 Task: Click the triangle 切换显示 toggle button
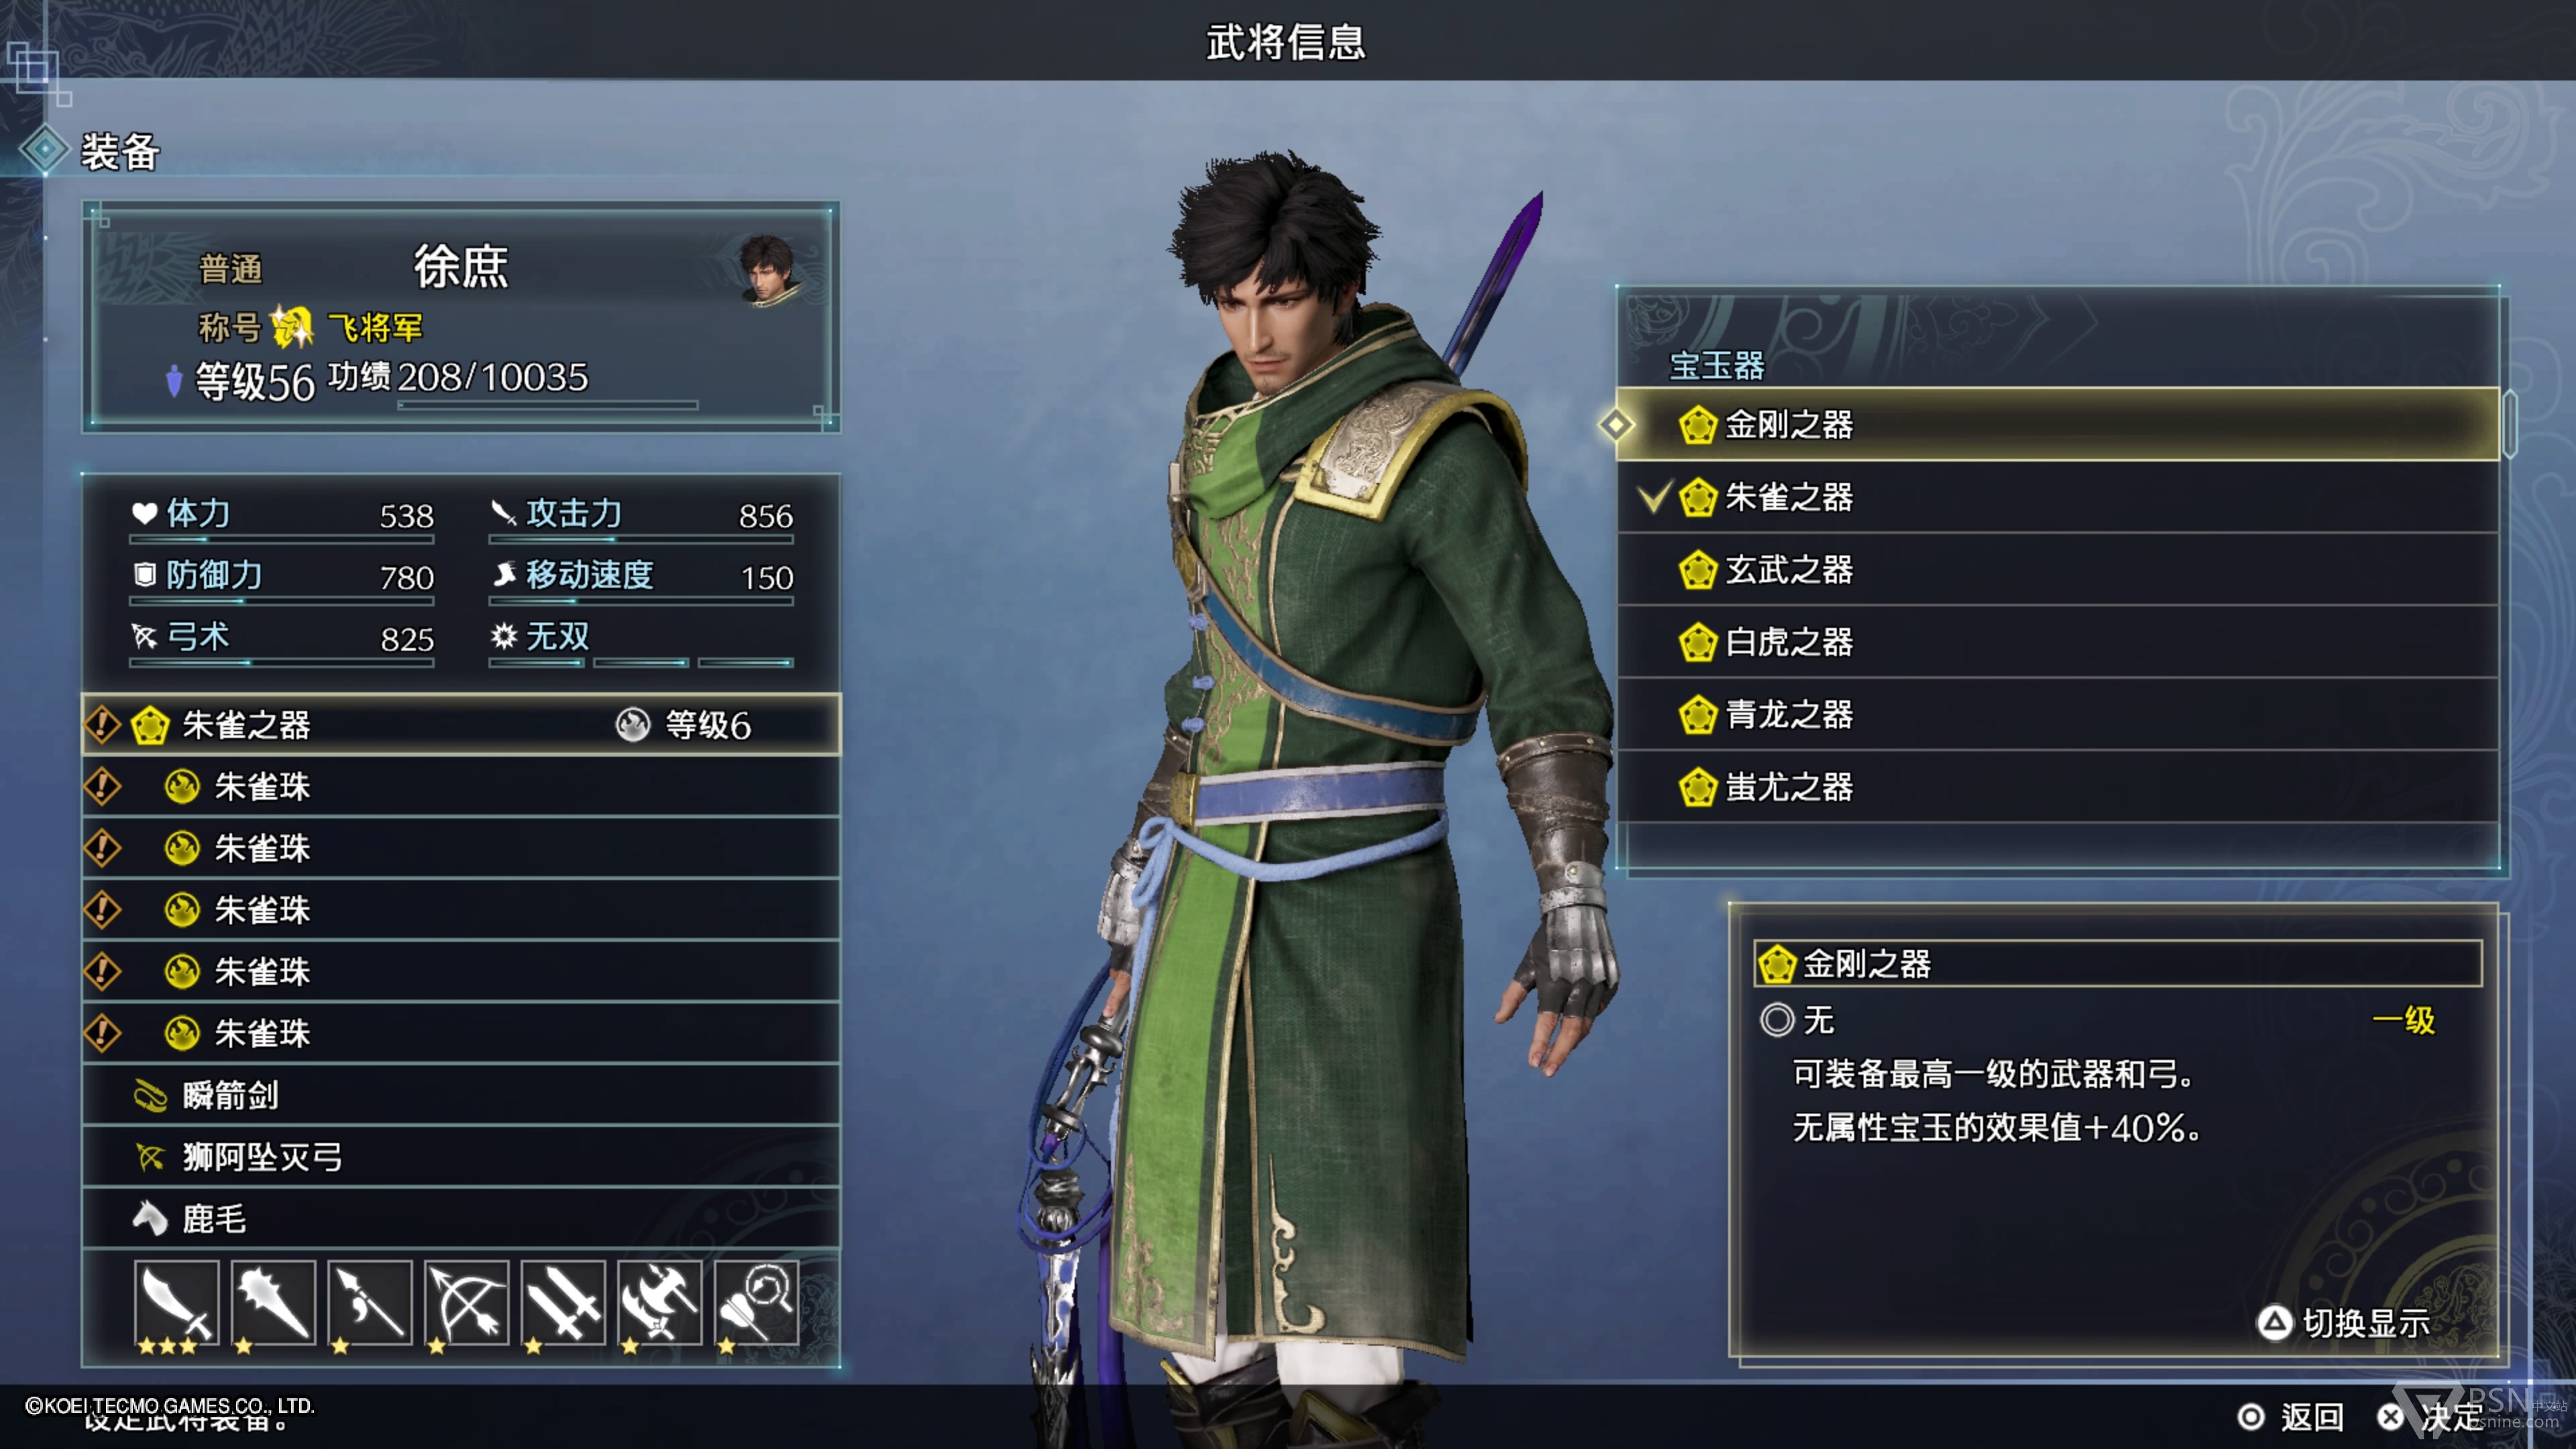coord(2343,1323)
